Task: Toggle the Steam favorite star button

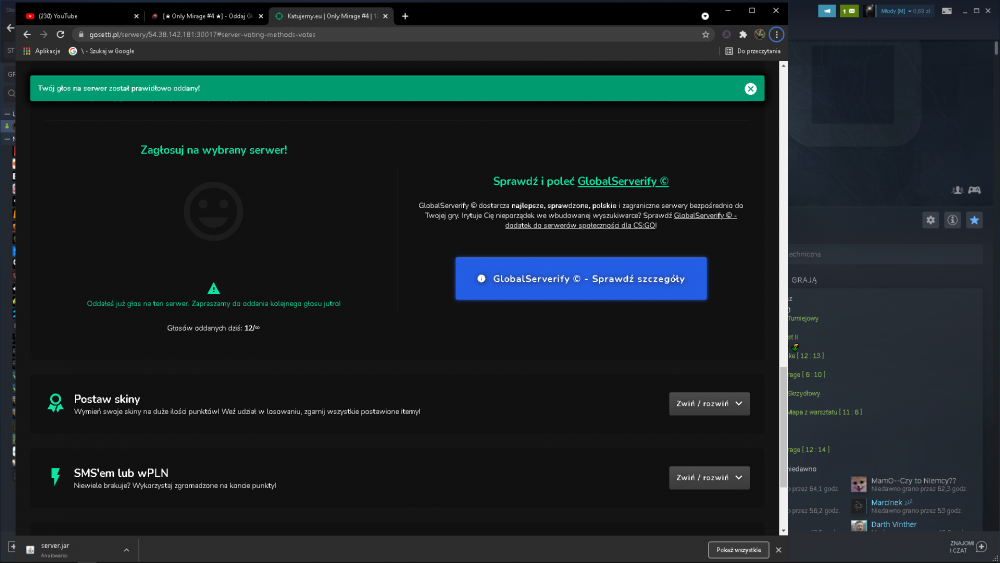Action: click(974, 220)
